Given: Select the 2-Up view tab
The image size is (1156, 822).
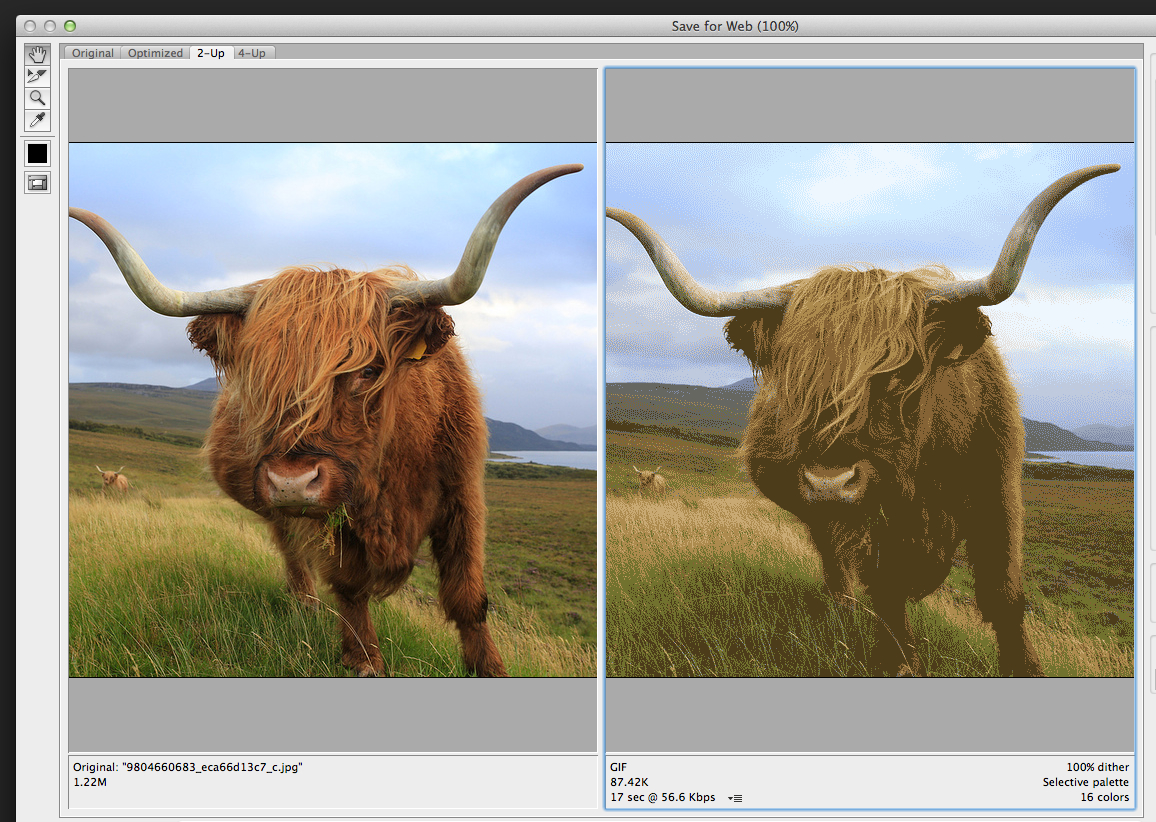Looking at the screenshot, I should coord(210,53).
